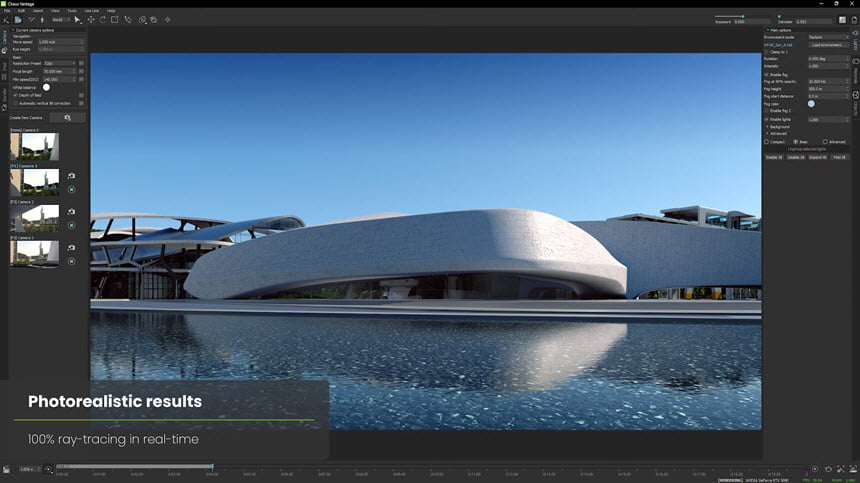Click the Load environment button

click(x=828, y=45)
